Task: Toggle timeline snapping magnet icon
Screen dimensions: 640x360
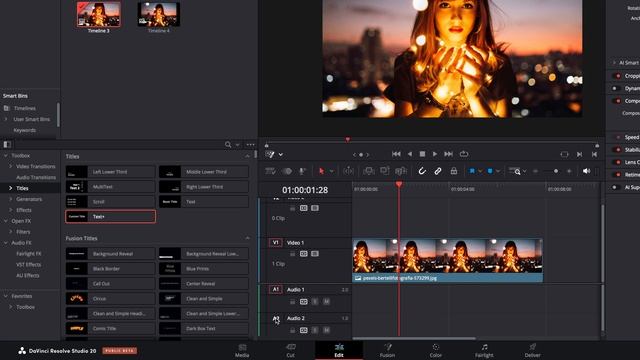Action: click(x=422, y=171)
